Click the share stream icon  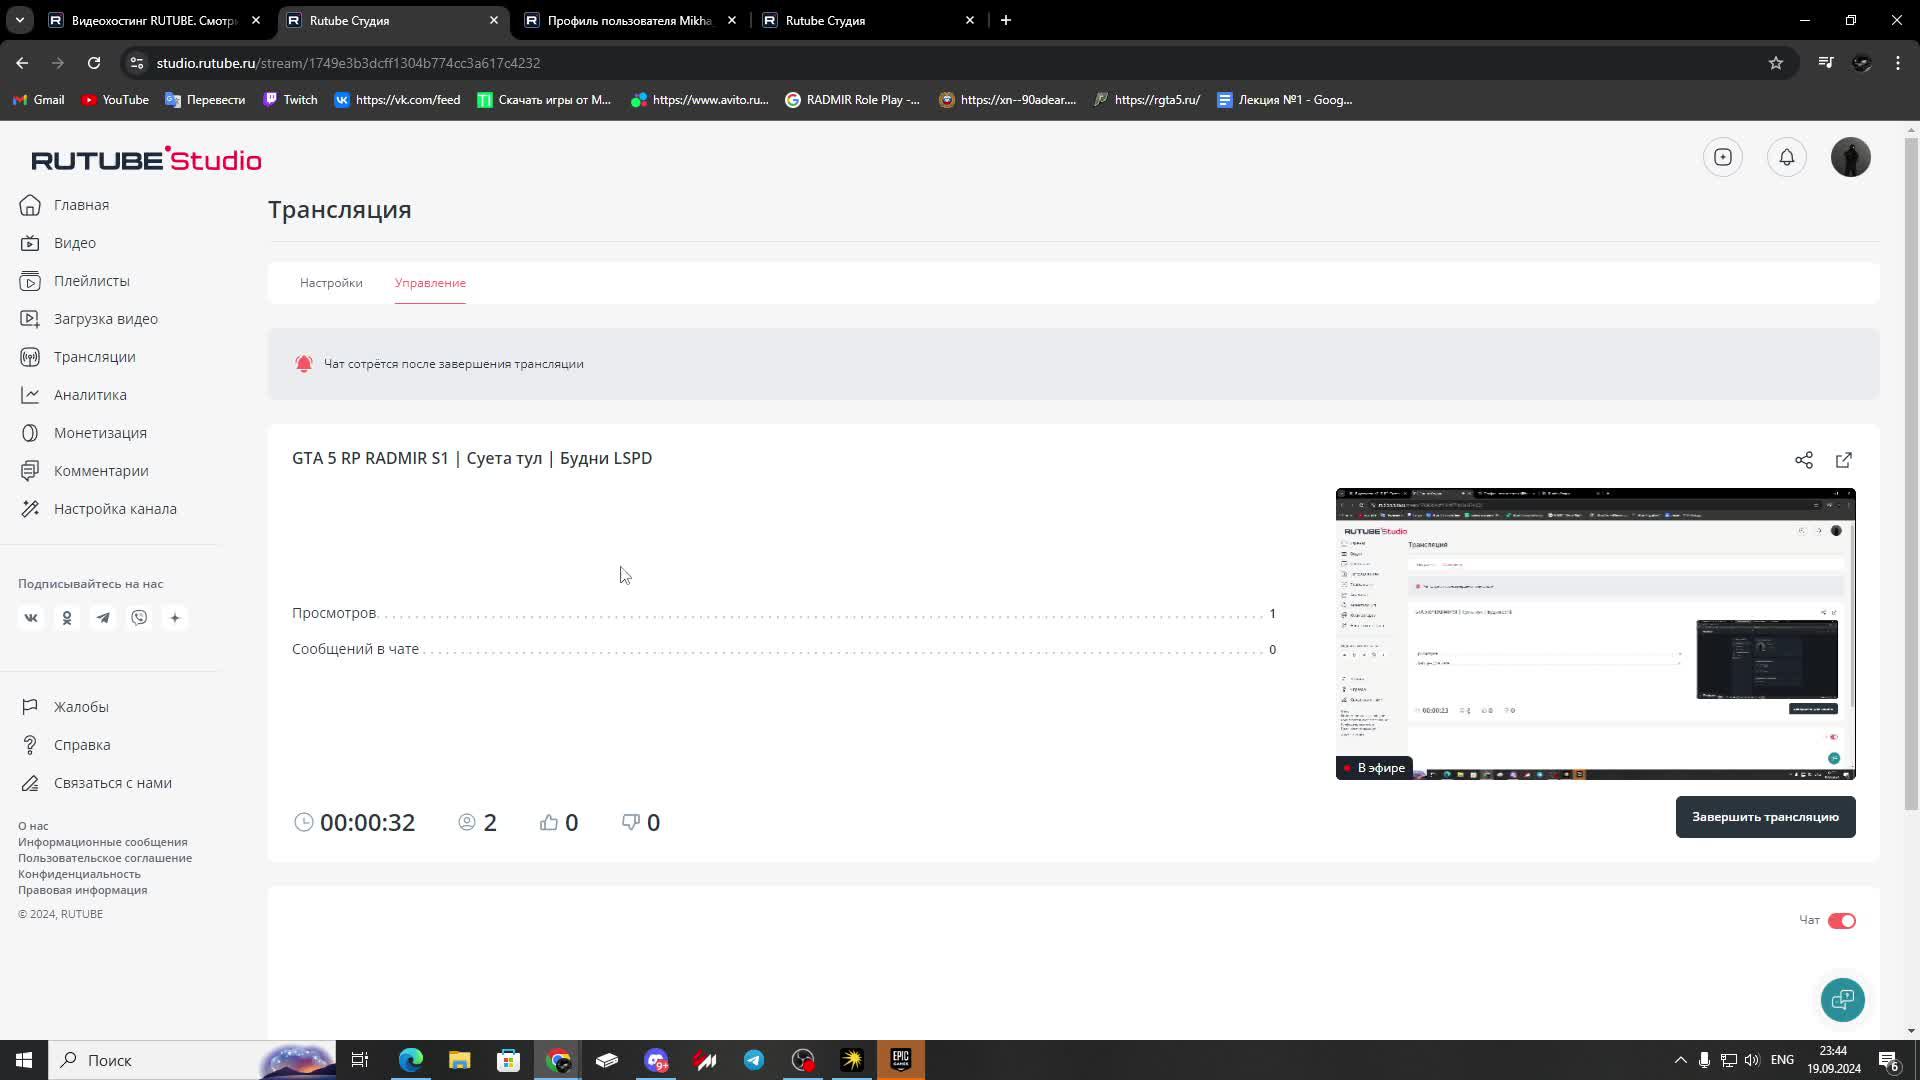click(x=1804, y=460)
